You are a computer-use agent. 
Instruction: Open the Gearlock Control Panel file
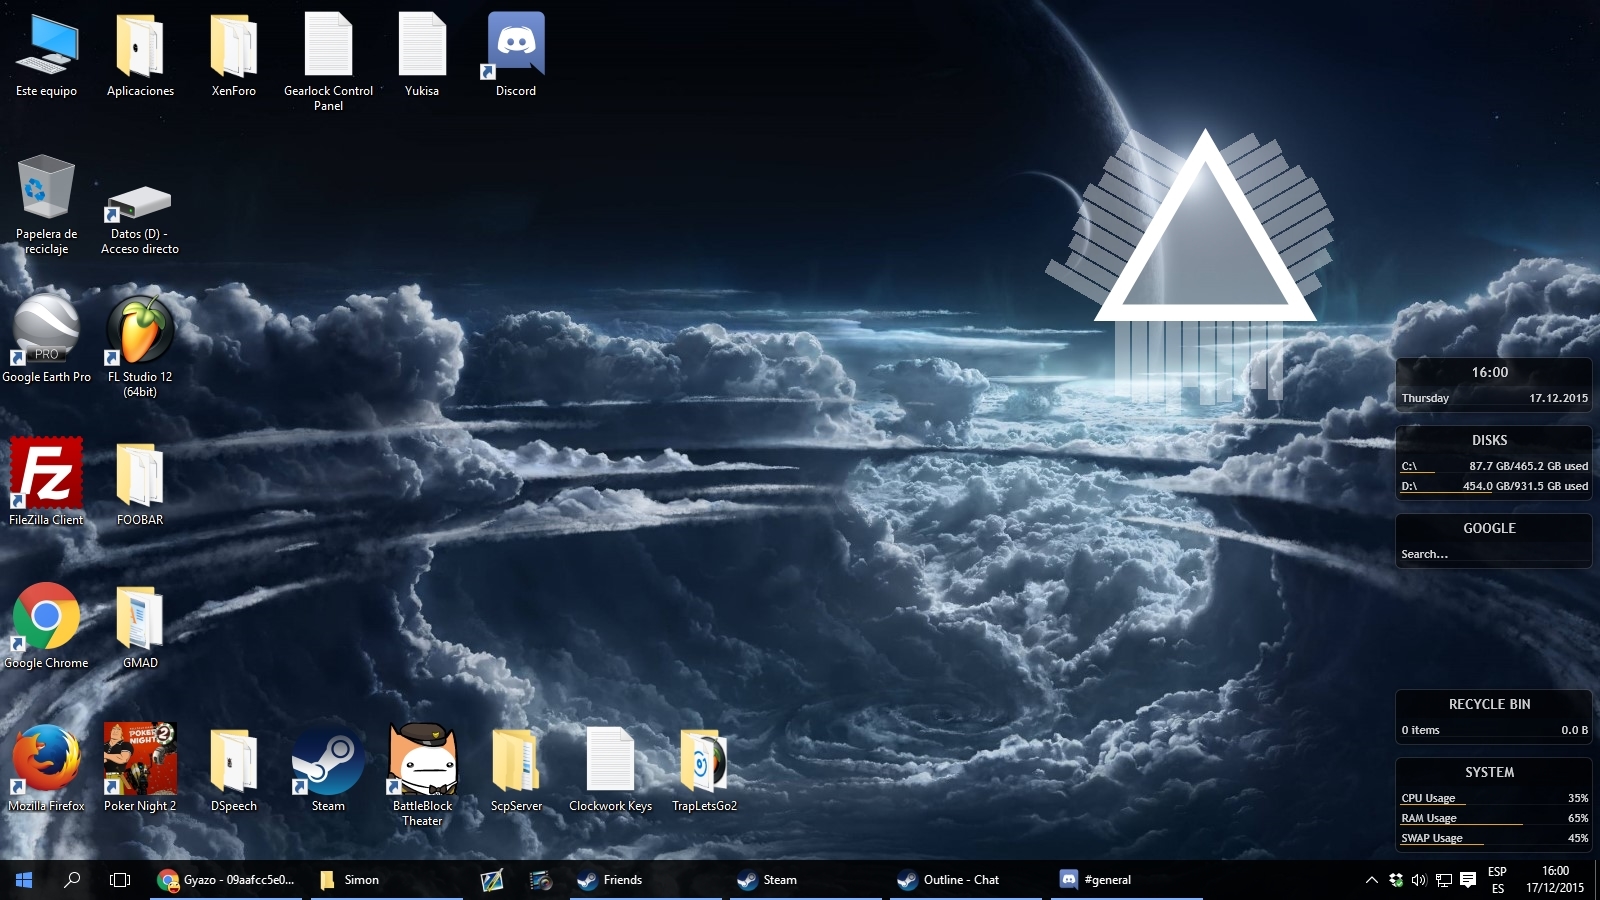tap(328, 46)
